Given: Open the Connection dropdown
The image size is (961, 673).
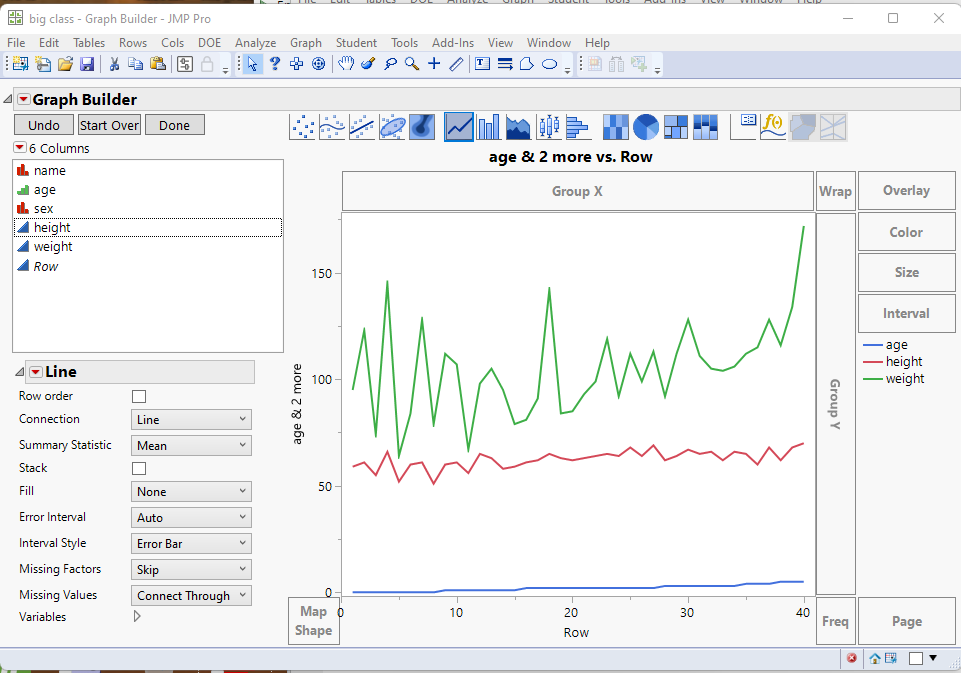Looking at the screenshot, I should pos(191,420).
